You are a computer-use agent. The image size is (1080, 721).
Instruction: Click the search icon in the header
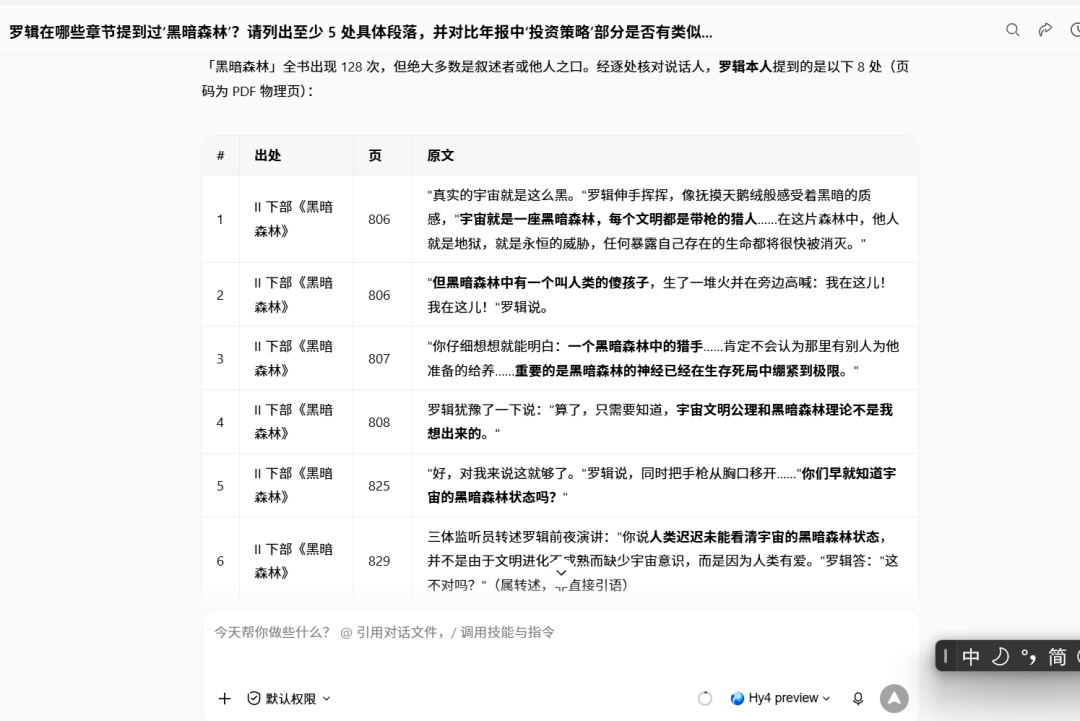tap(1012, 30)
